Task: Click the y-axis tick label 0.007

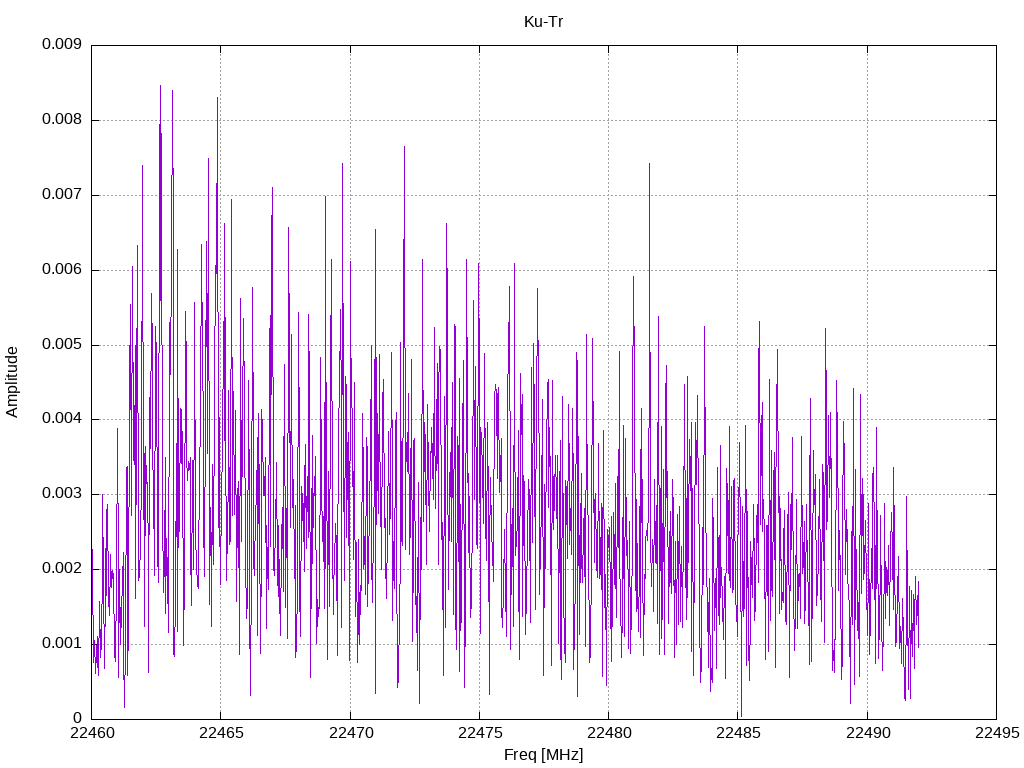Action: point(62,195)
